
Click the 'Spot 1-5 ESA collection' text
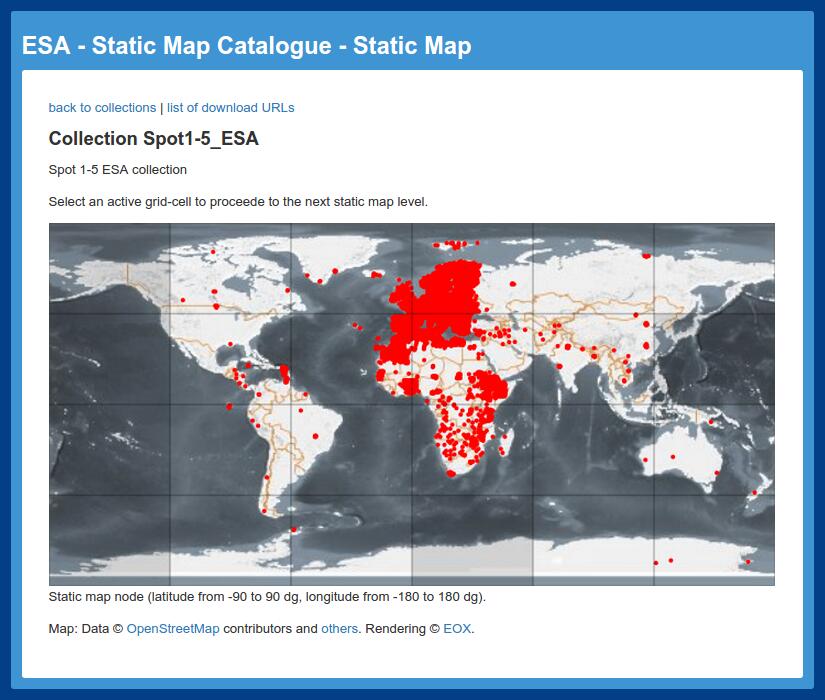[118, 169]
